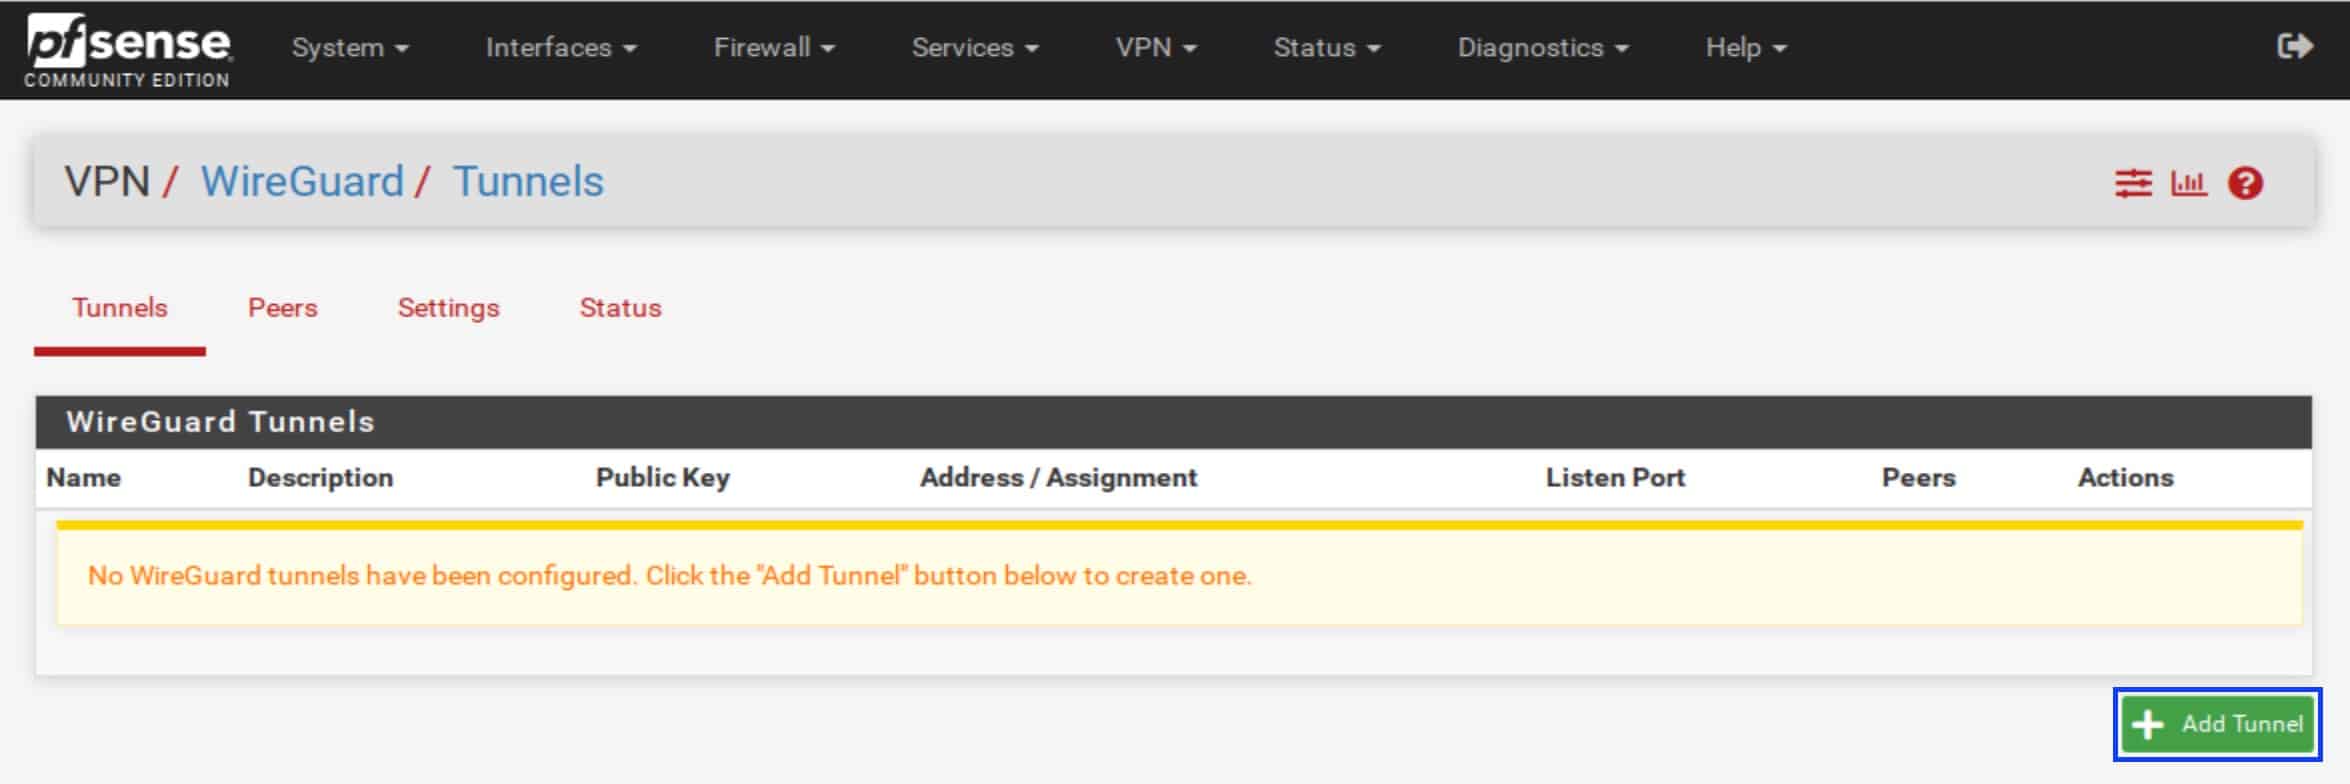Click the Description column header
2350x784 pixels.
(x=320, y=478)
